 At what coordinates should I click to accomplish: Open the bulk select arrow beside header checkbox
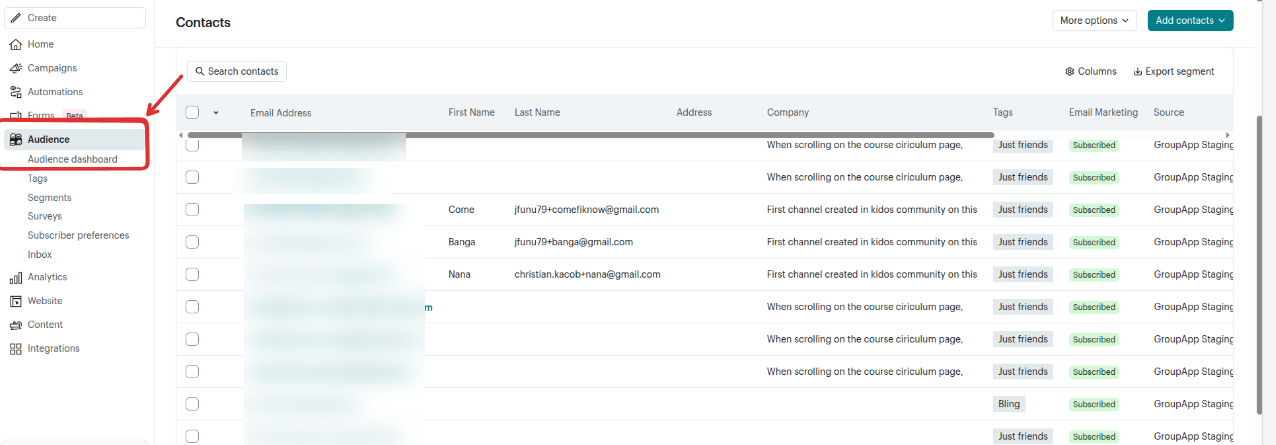[x=216, y=113]
